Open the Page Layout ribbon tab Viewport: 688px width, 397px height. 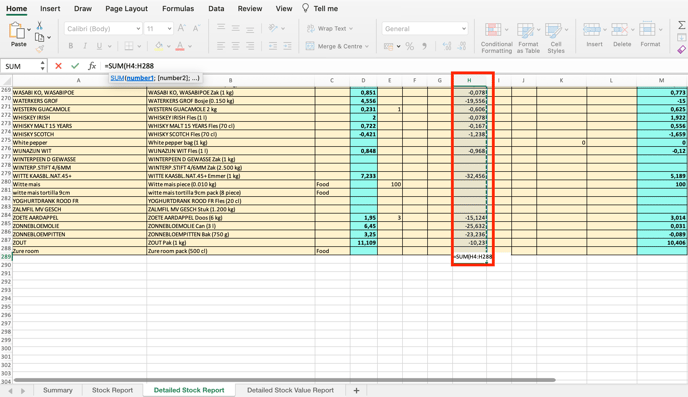[126, 8]
